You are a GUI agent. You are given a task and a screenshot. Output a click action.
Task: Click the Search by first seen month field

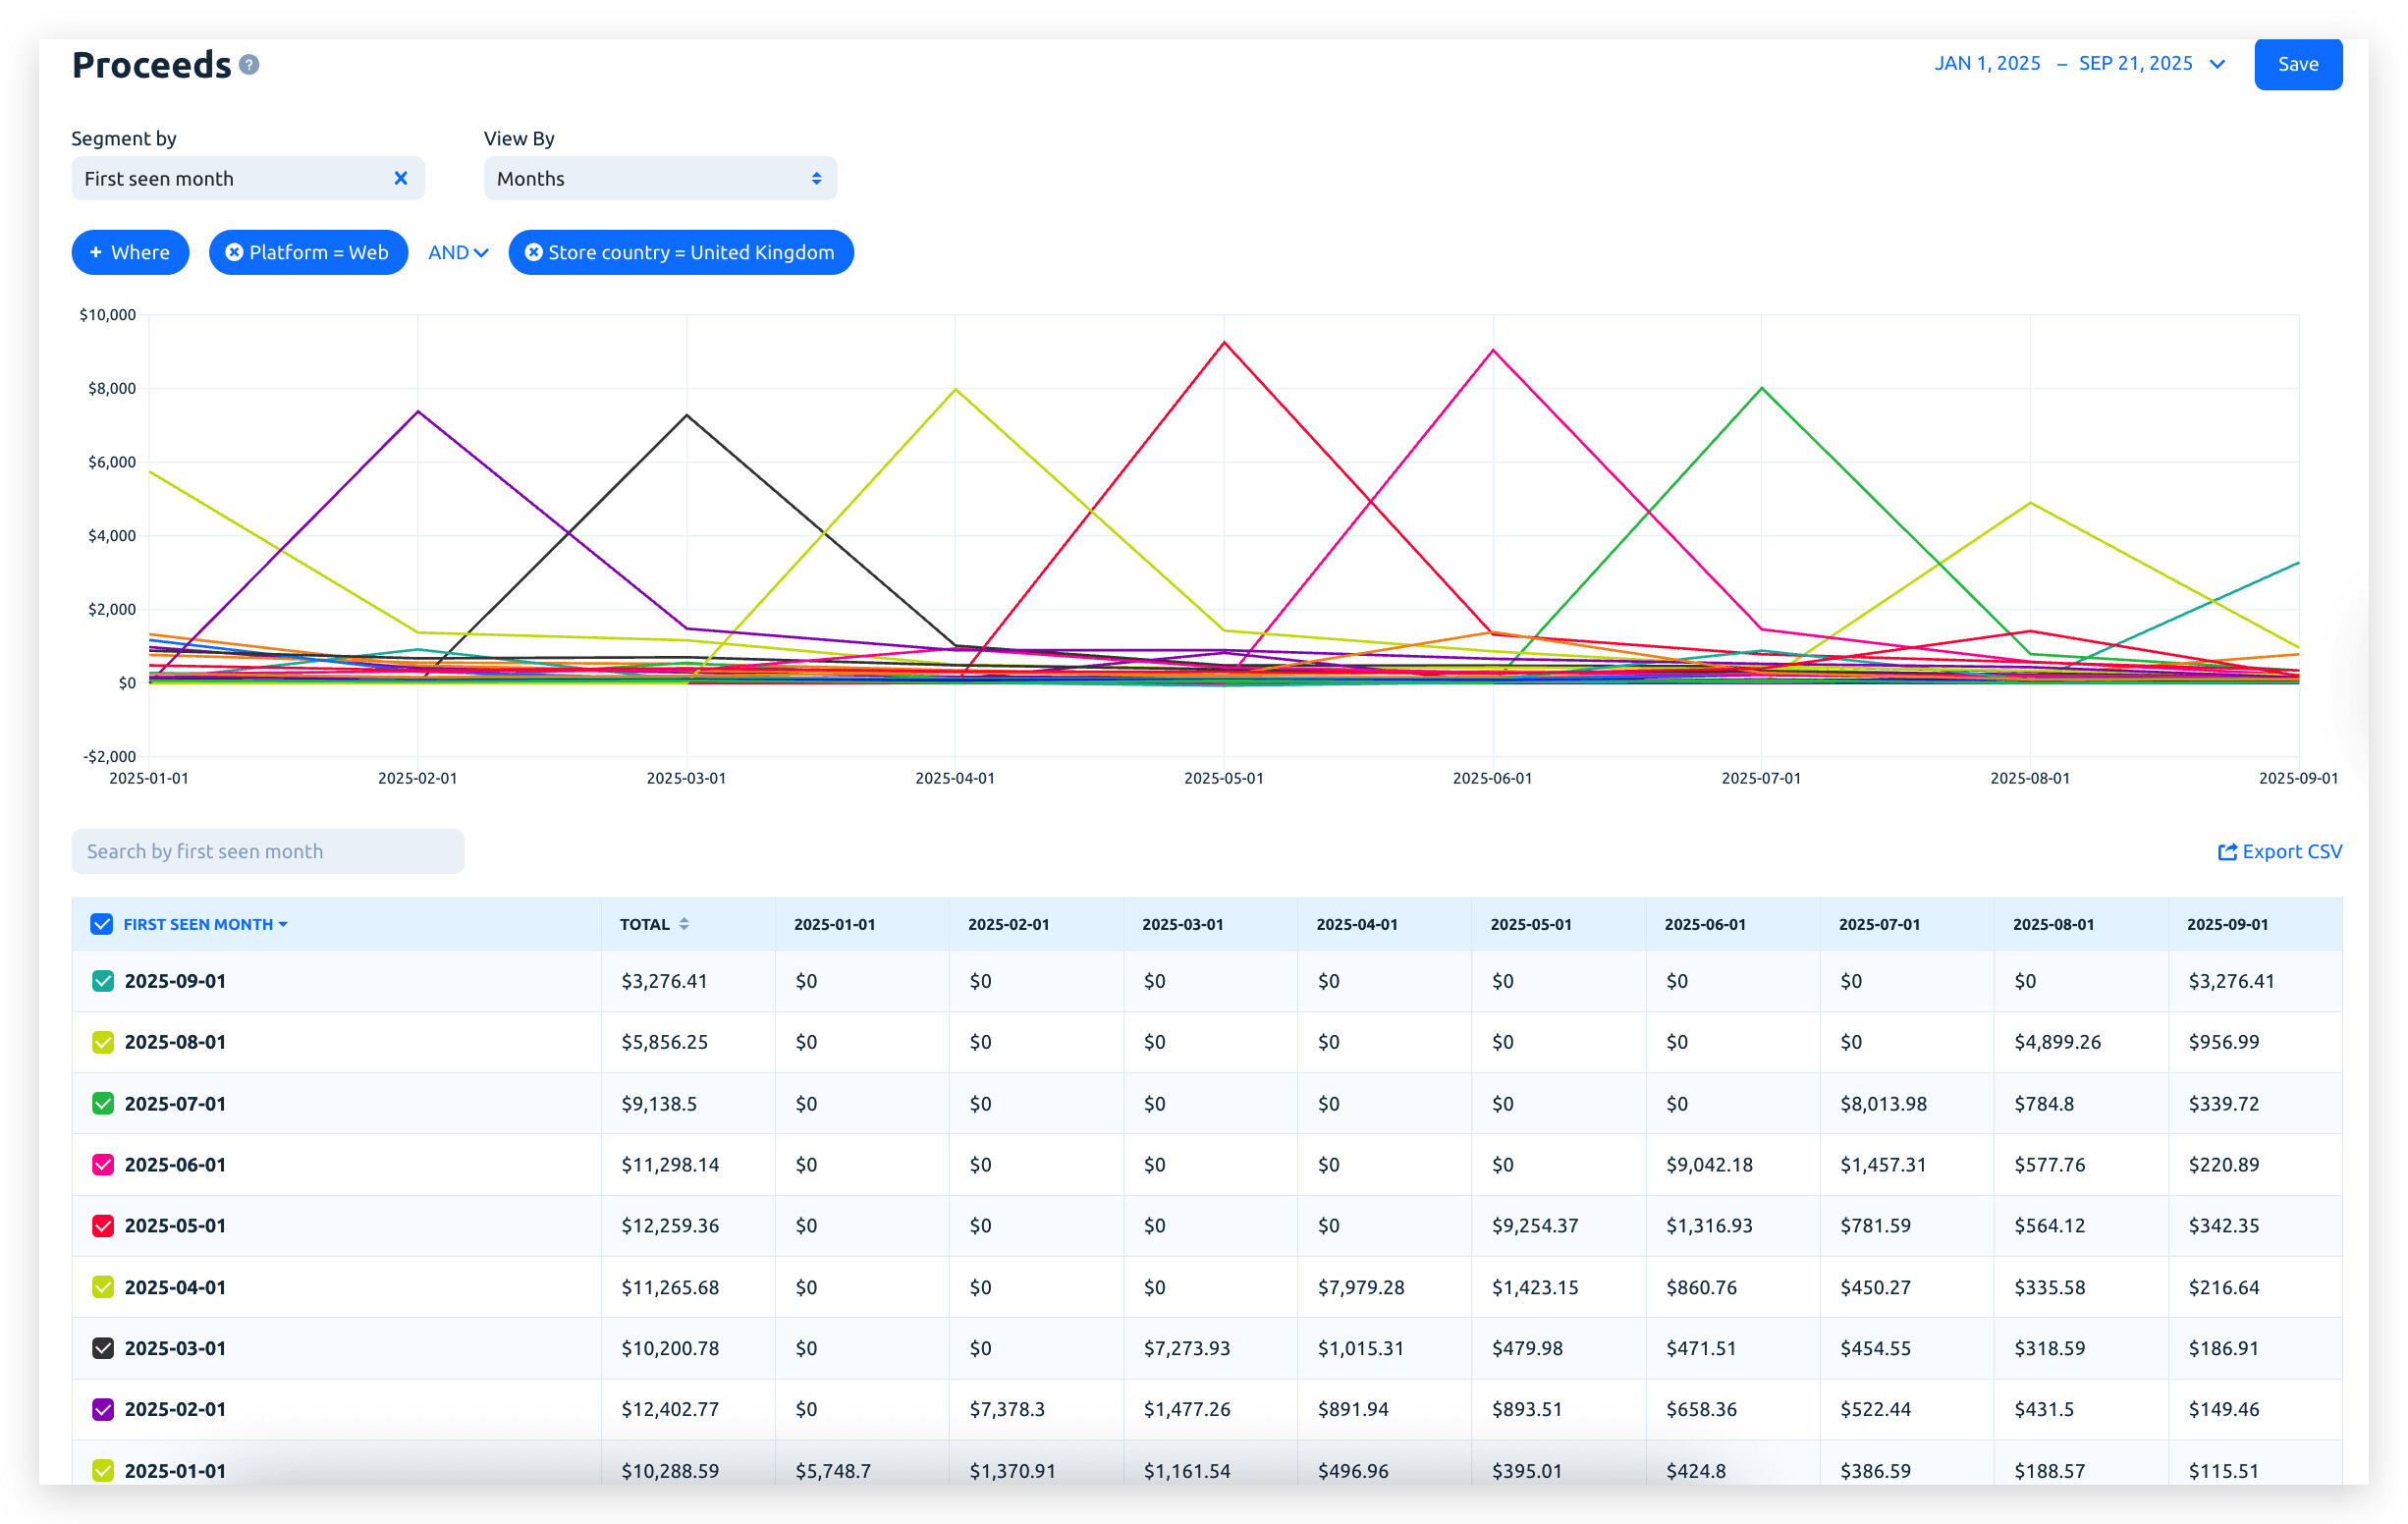[x=267, y=851]
